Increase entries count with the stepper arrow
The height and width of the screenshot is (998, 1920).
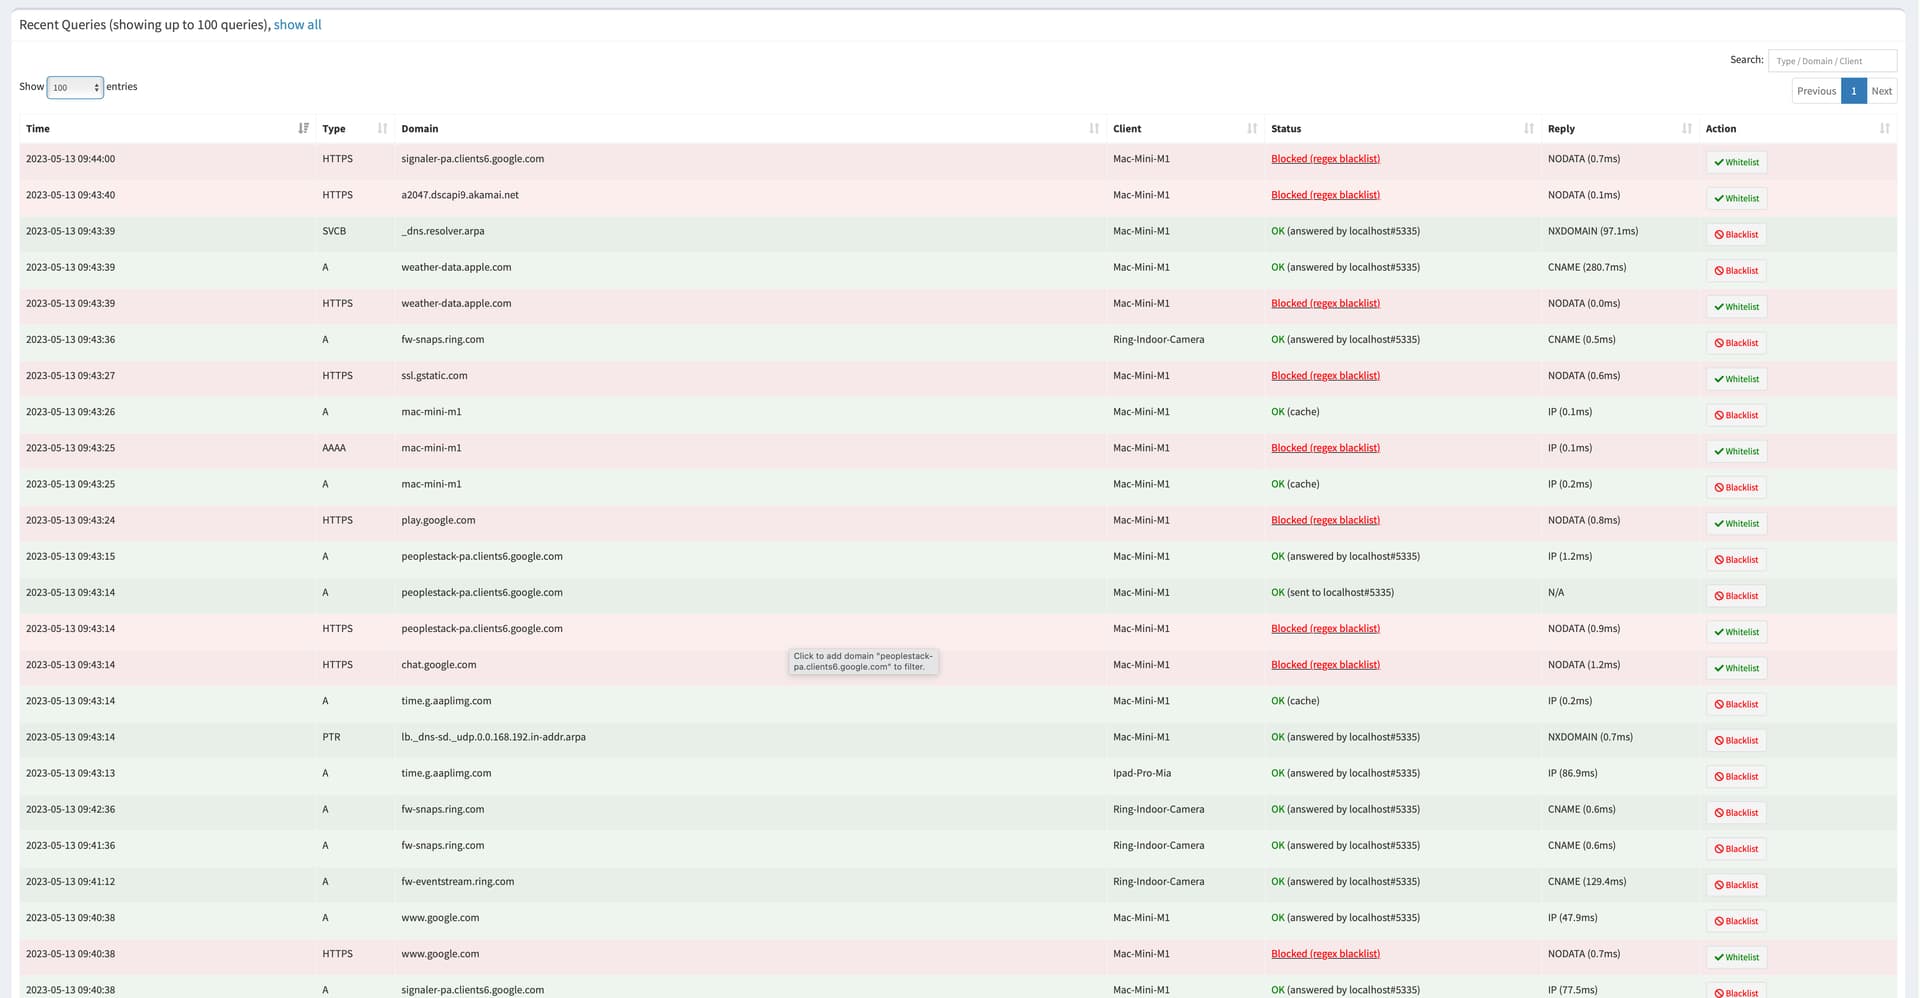[96, 84]
